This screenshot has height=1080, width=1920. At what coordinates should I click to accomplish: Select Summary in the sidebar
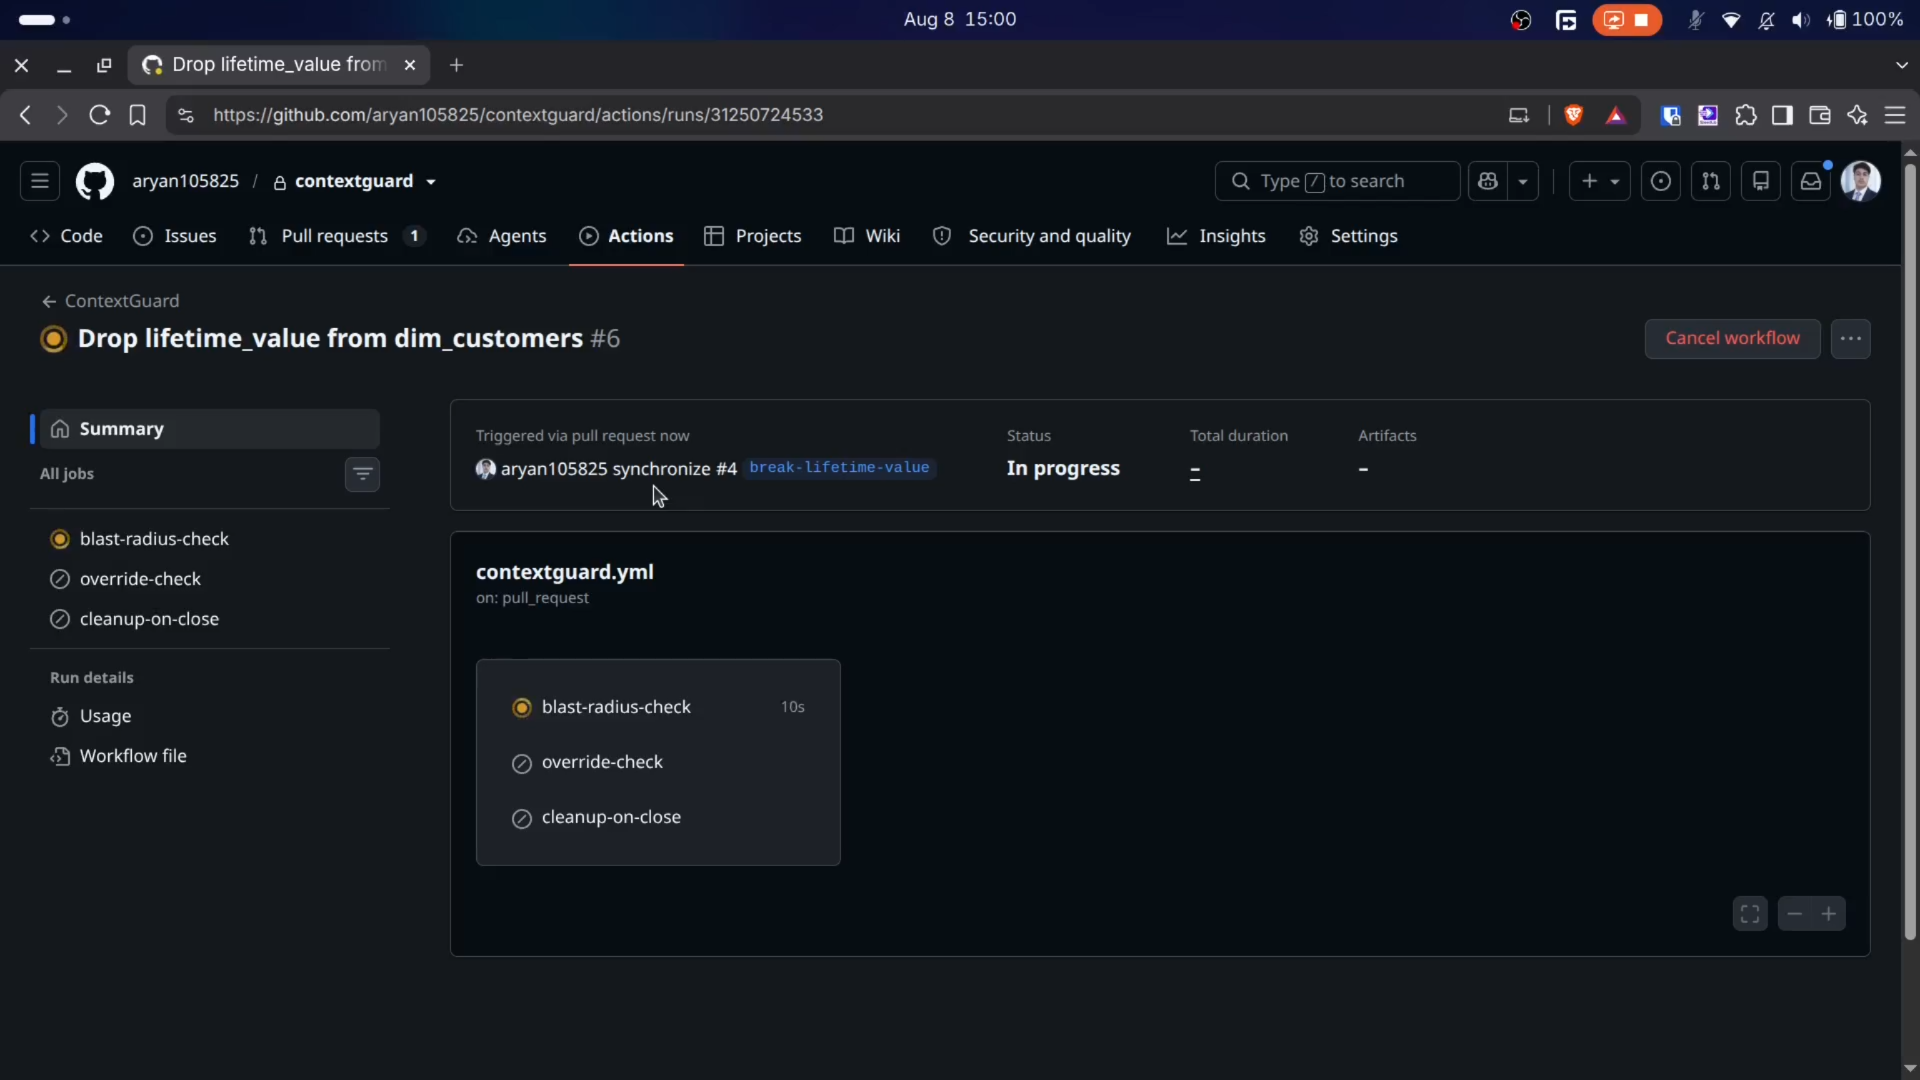209,429
